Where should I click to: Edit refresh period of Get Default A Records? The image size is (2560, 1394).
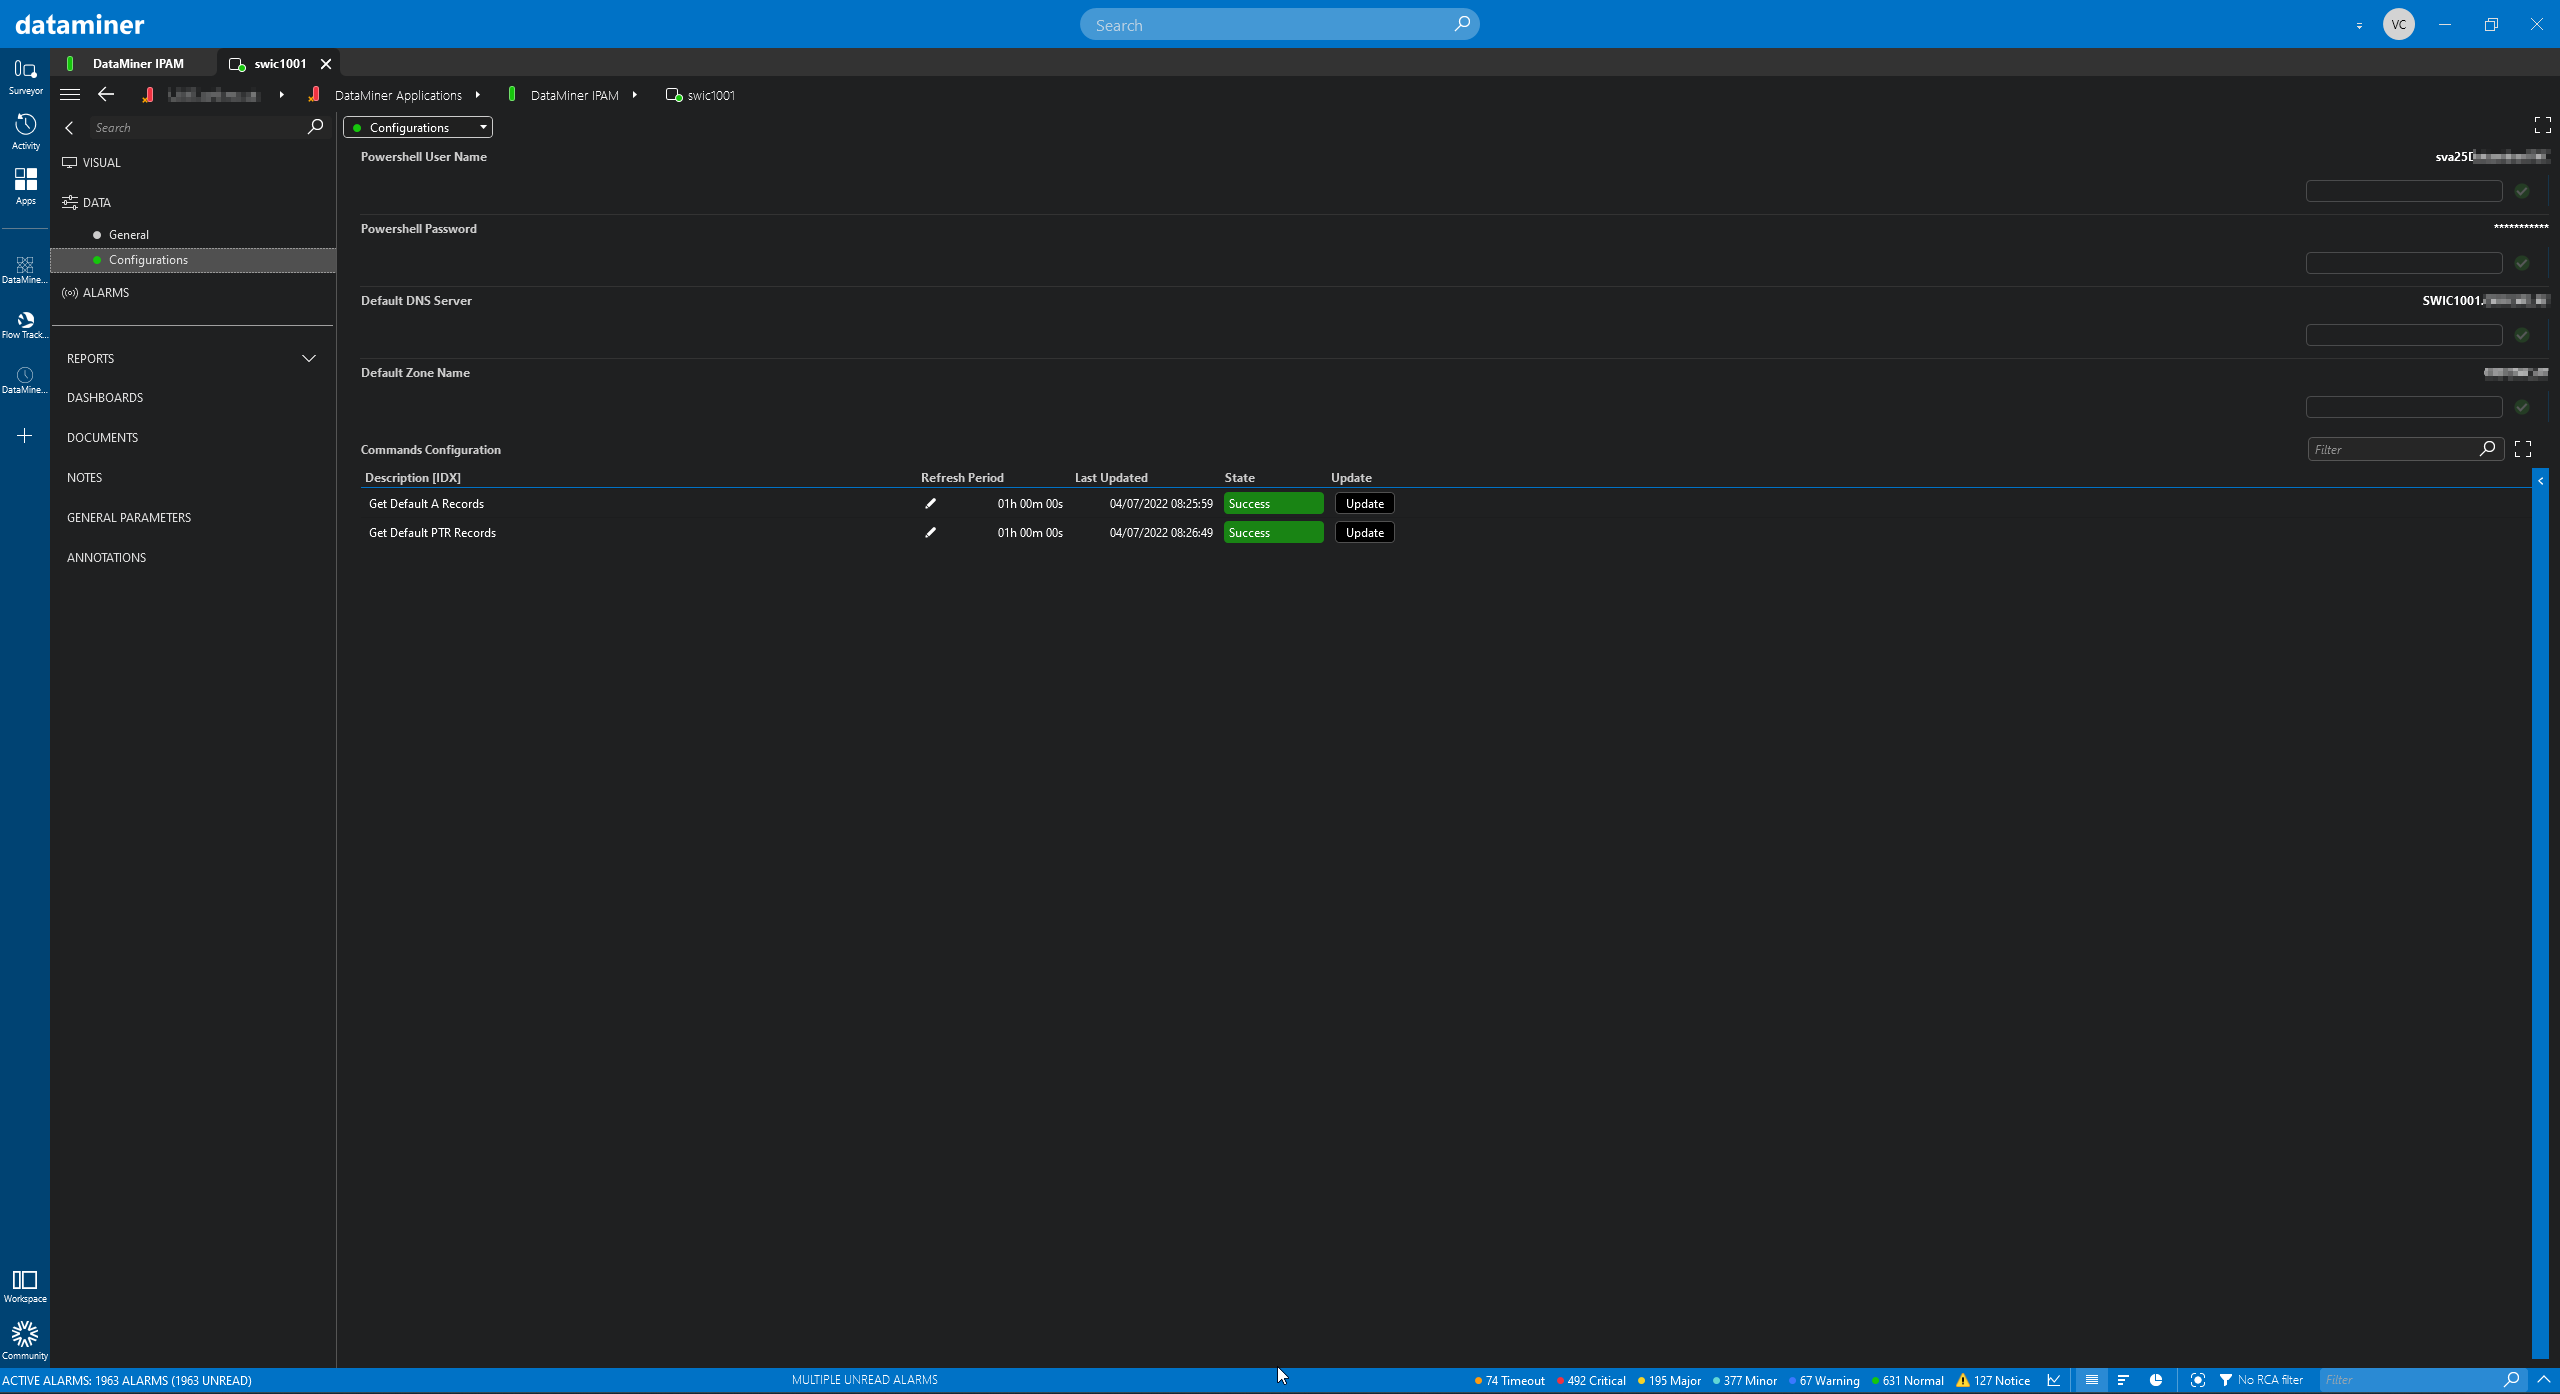click(930, 504)
